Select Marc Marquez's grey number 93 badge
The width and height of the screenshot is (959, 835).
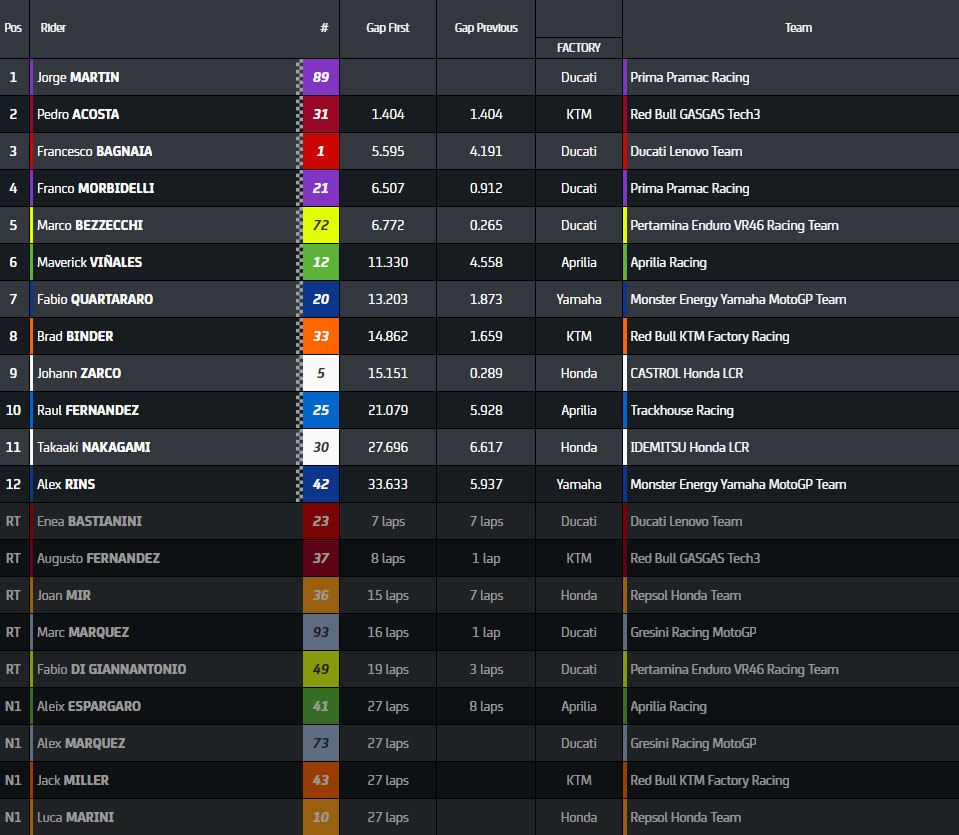coord(321,632)
